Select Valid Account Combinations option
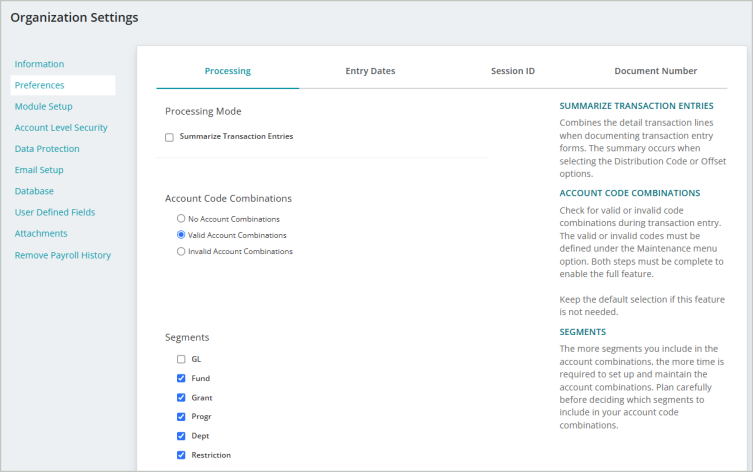 point(181,235)
